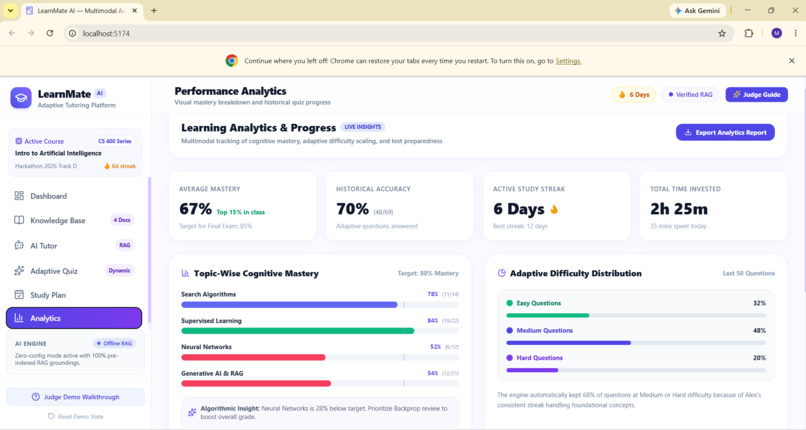Click the 6d streak flame label
The width and height of the screenshot is (806, 430).
click(x=120, y=166)
